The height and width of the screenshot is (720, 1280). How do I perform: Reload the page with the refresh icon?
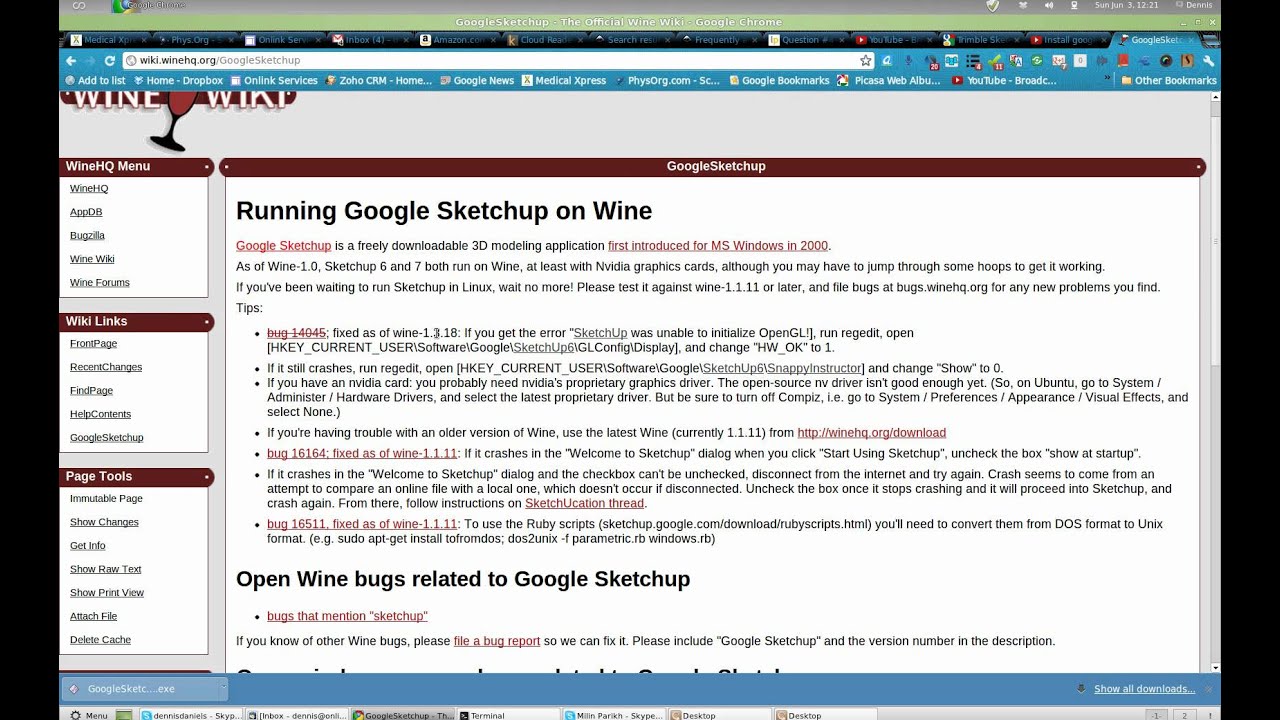click(109, 61)
